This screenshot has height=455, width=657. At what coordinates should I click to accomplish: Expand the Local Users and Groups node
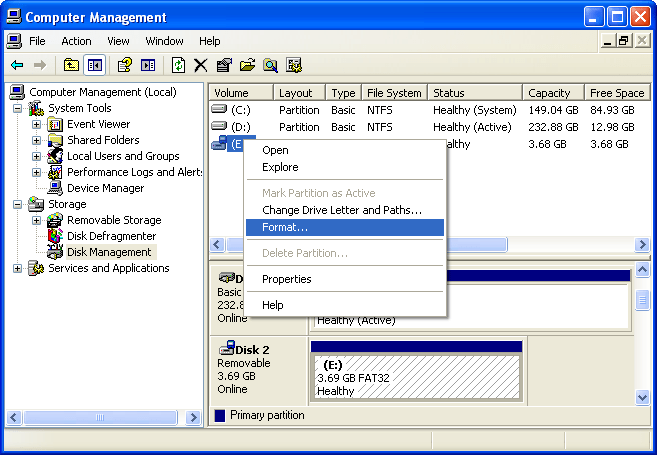point(36,156)
